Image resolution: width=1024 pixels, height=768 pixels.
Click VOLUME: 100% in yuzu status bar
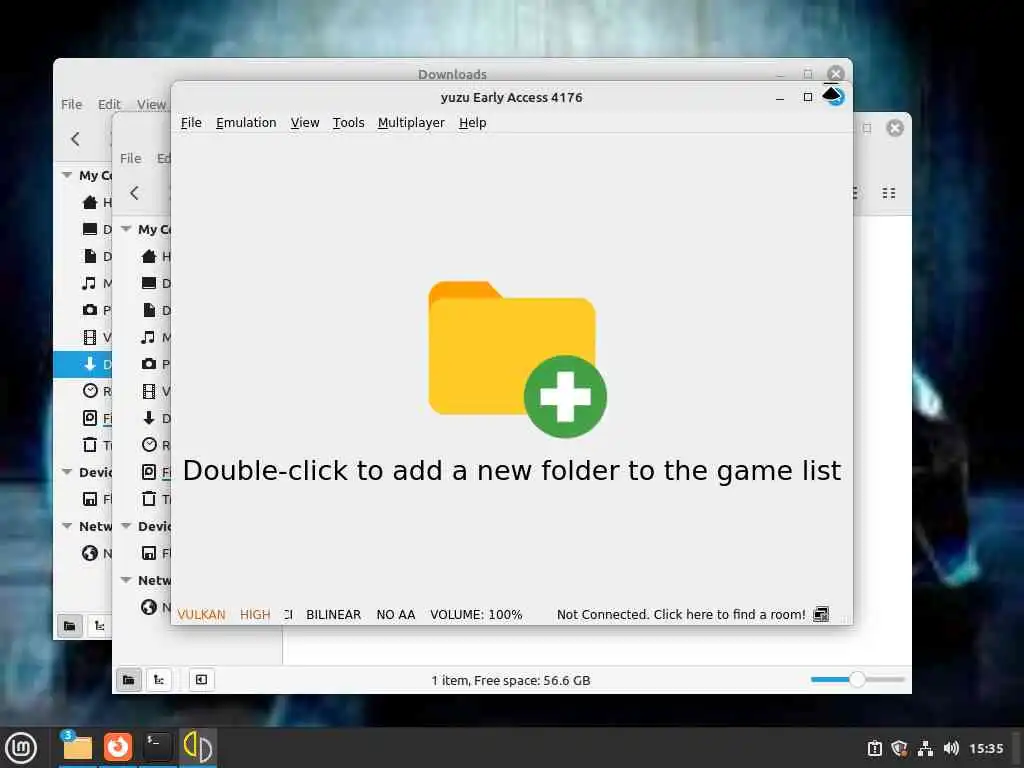pos(476,615)
